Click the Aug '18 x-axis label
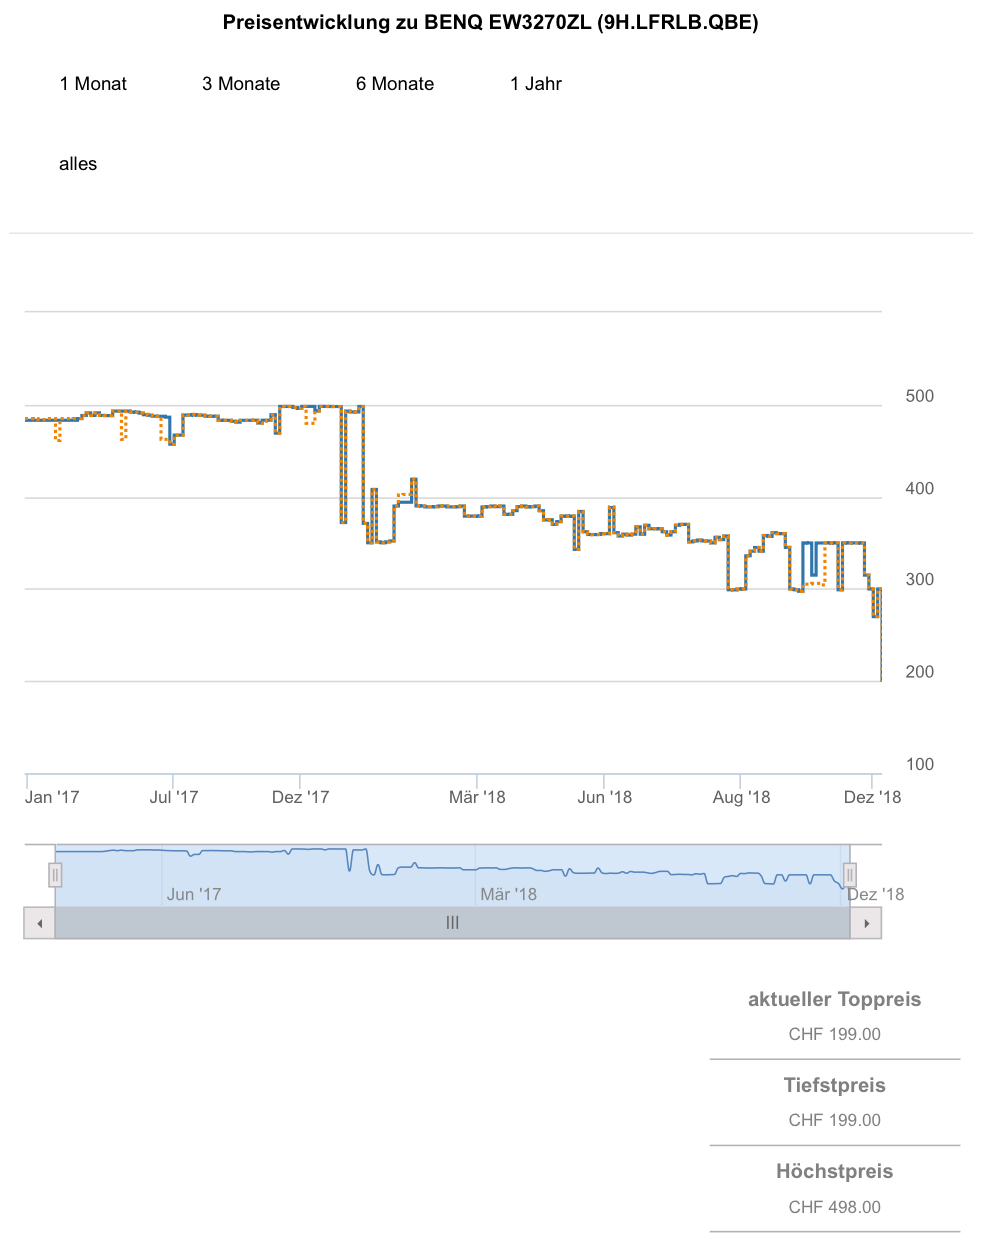Viewport: 985px width, 1246px height. tap(741, 797)
